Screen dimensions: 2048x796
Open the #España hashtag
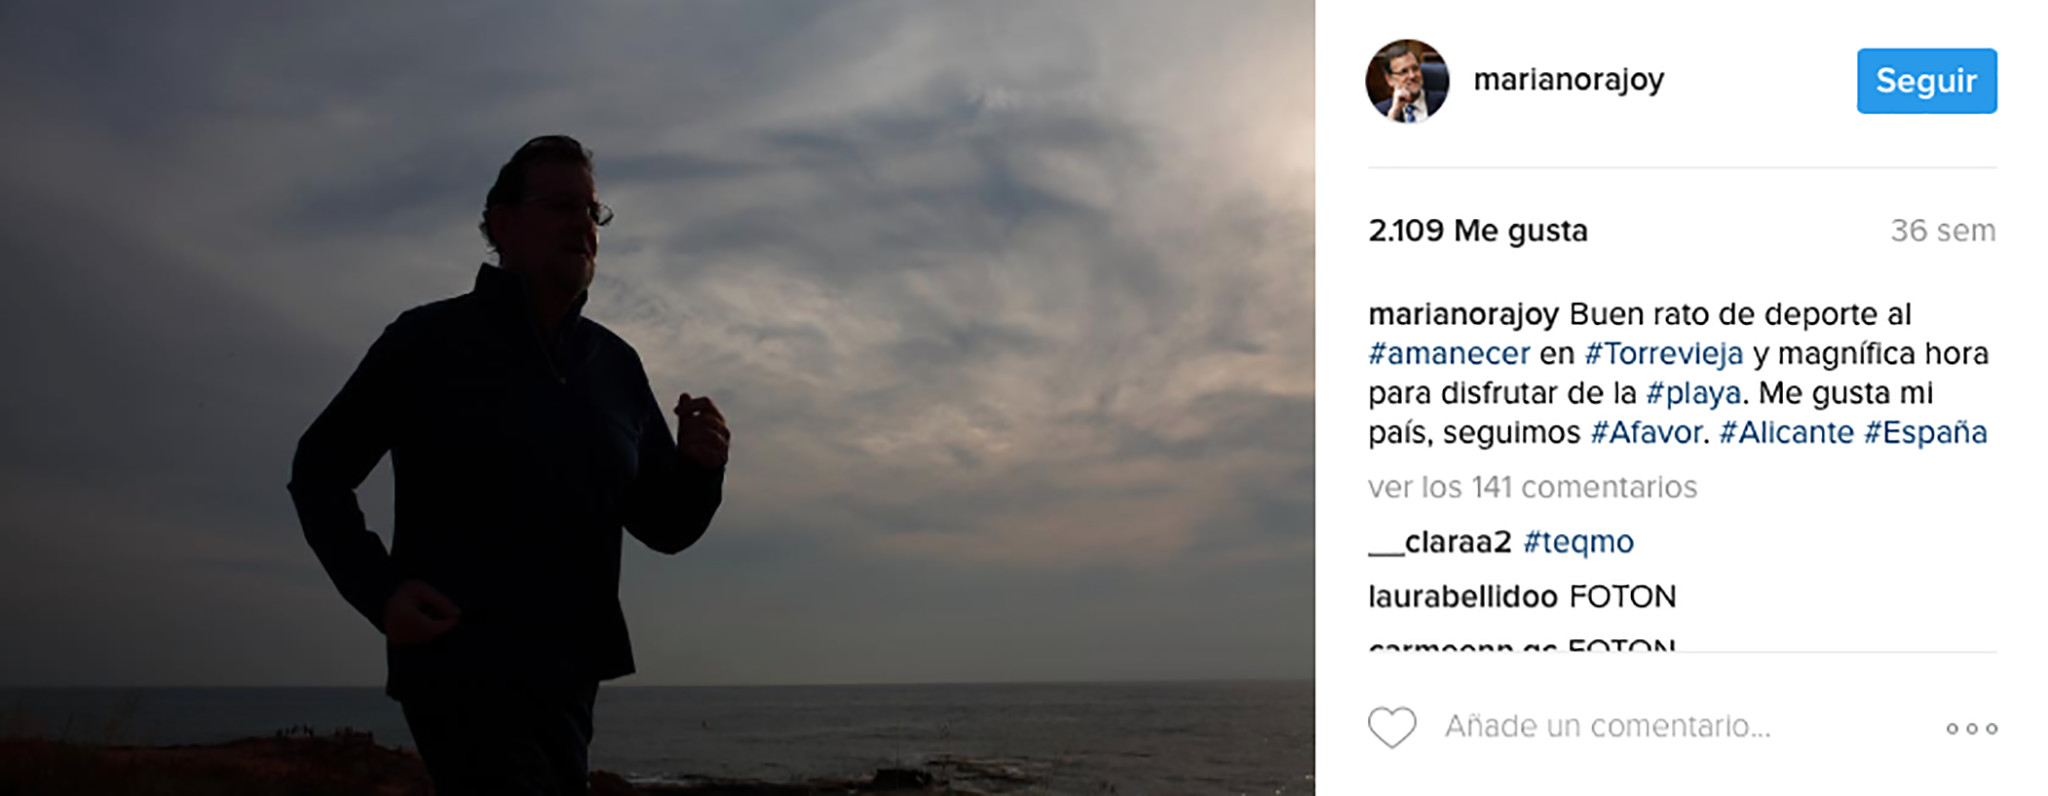(x=1925, y=432)
